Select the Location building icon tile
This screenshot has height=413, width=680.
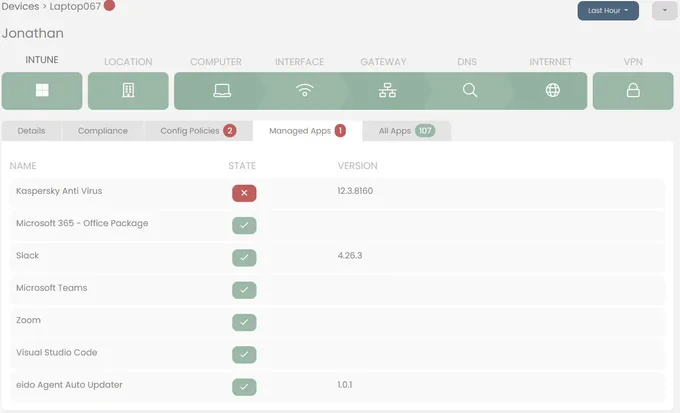[x=128, y=91]
